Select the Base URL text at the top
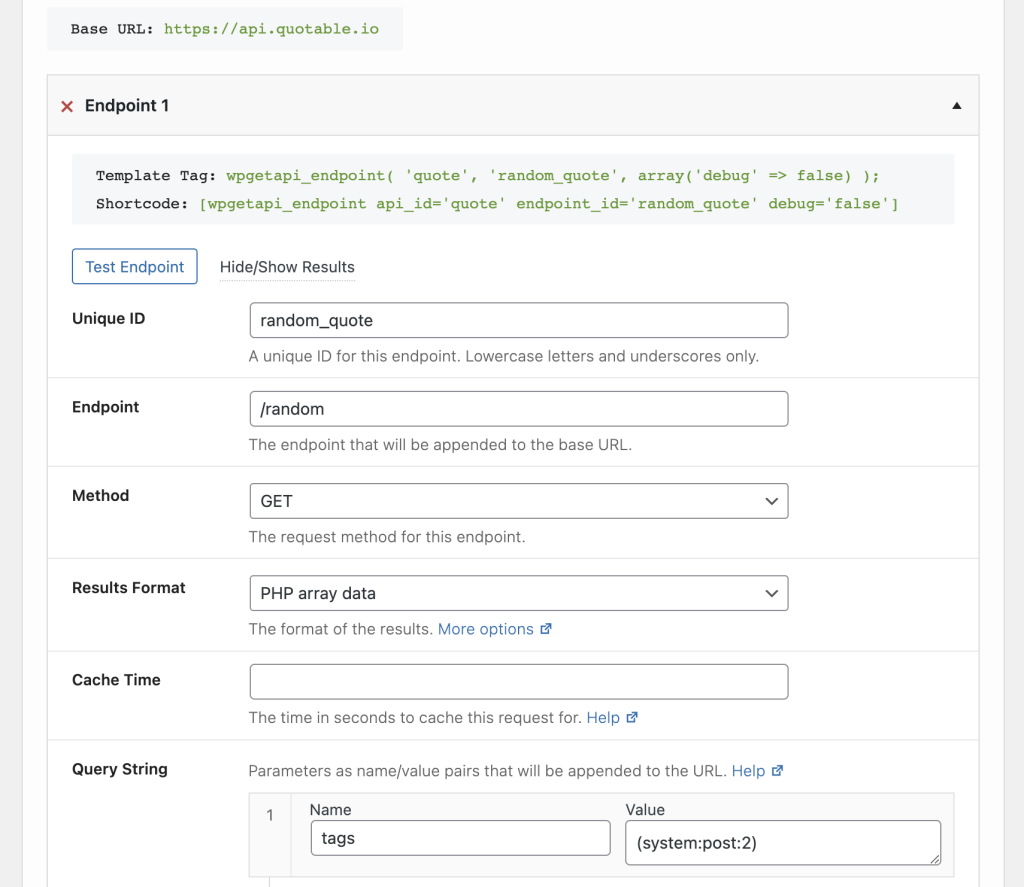Image resolution: width=1024 pixels, height=887 pixels. [224, 28]
